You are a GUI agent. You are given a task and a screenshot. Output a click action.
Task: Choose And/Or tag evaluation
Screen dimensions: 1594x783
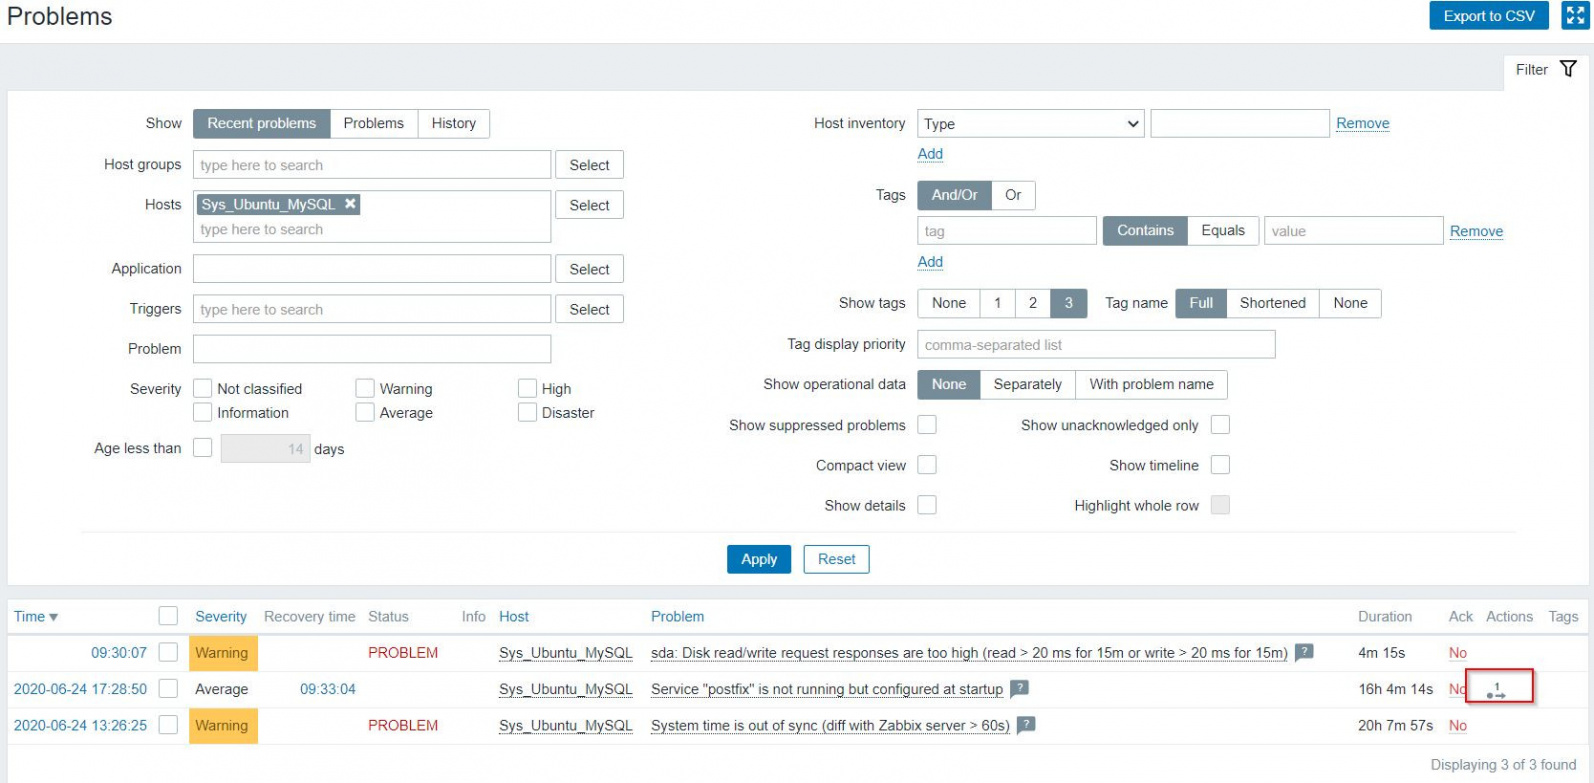coord(955,195)
